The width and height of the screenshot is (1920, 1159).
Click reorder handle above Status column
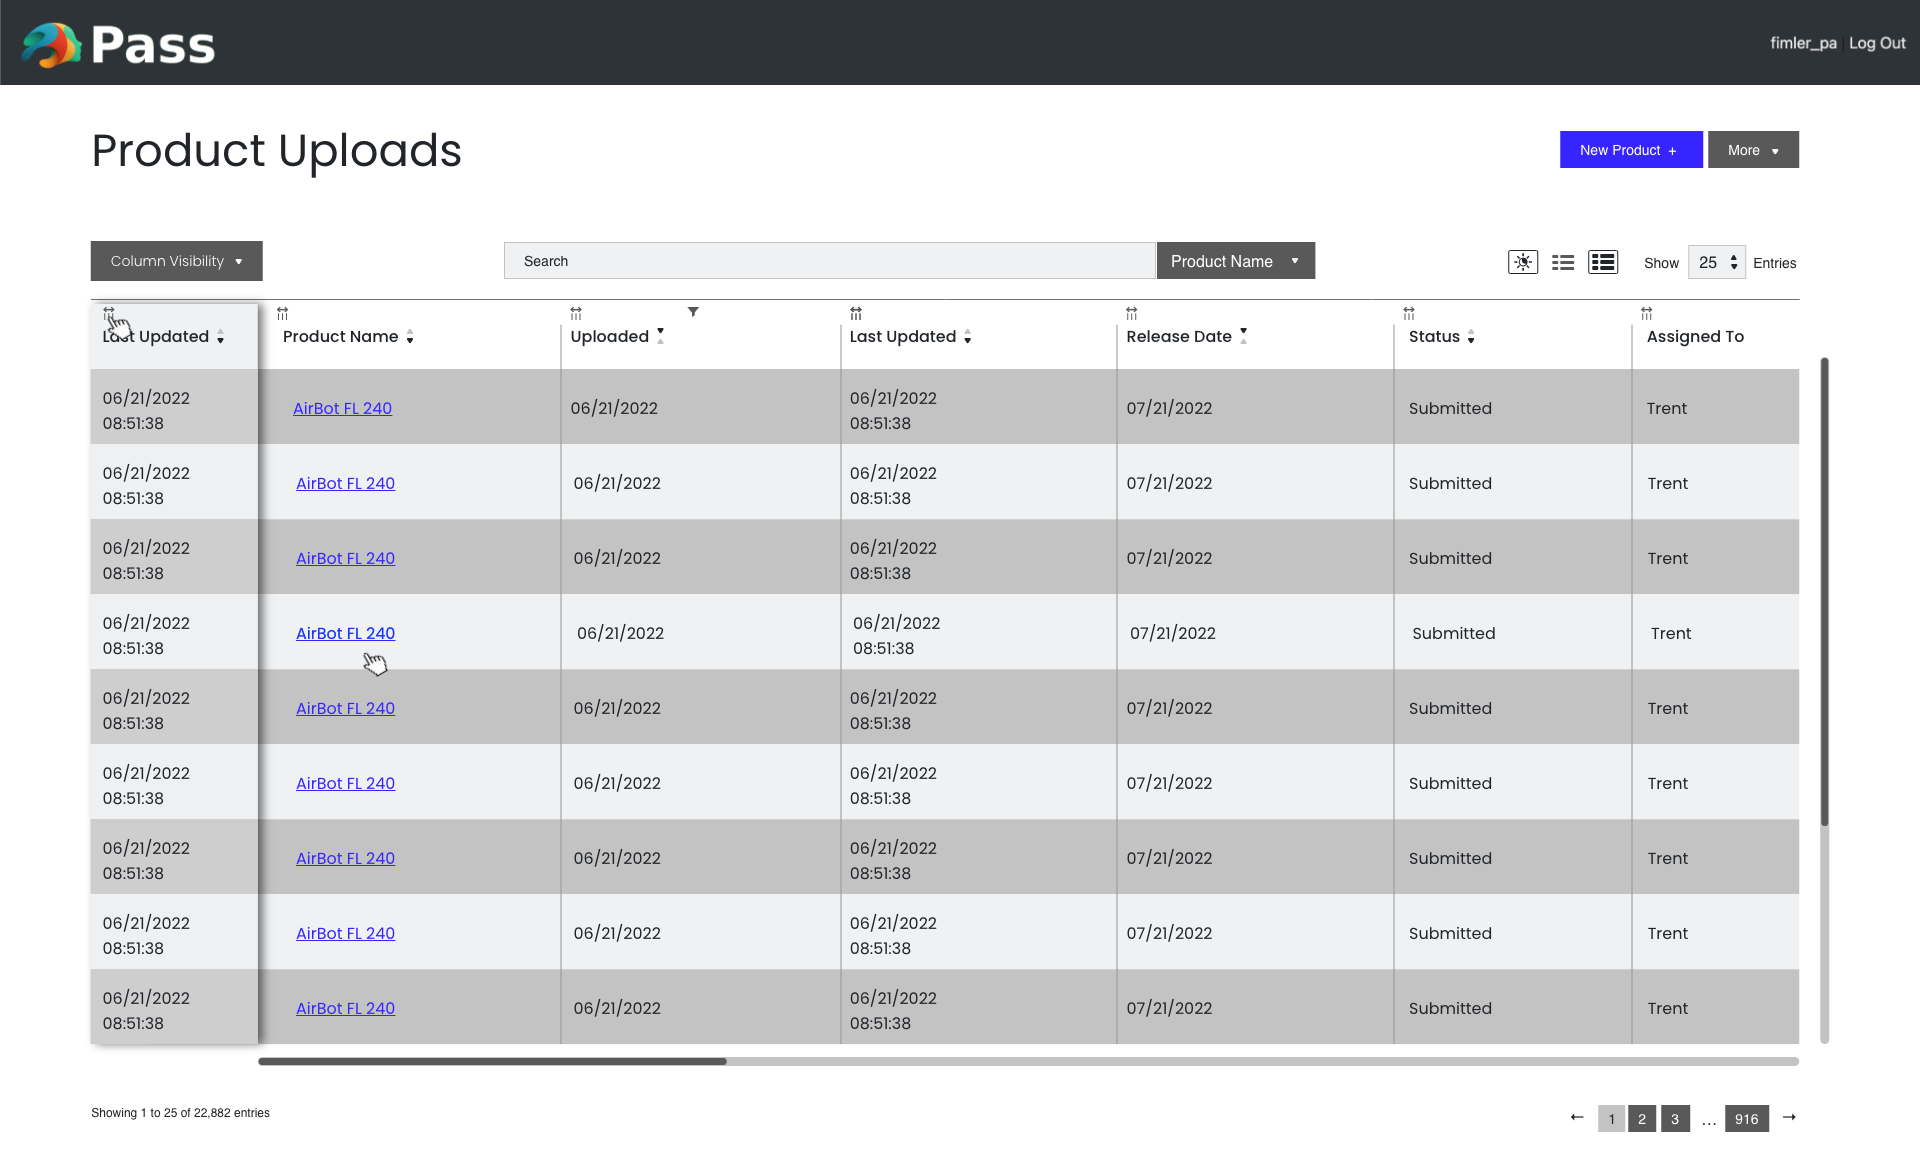click(x=1409, y=314)
